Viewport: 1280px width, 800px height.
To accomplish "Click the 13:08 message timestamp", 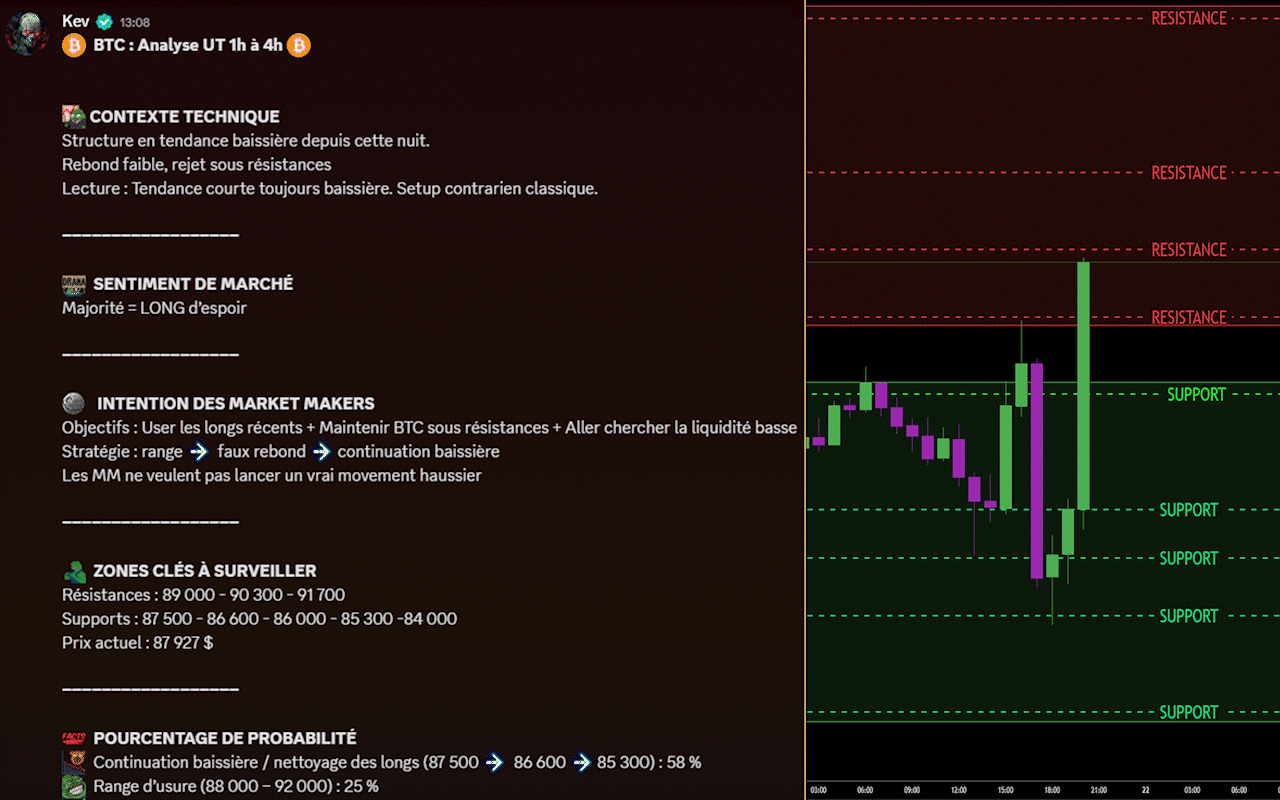I will point(134,22).
